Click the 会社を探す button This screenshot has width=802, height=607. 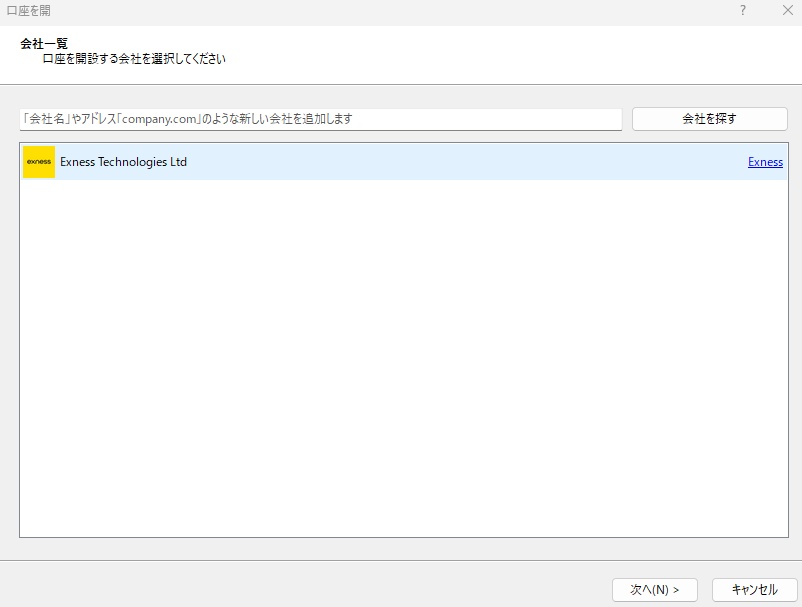point(709,119)
